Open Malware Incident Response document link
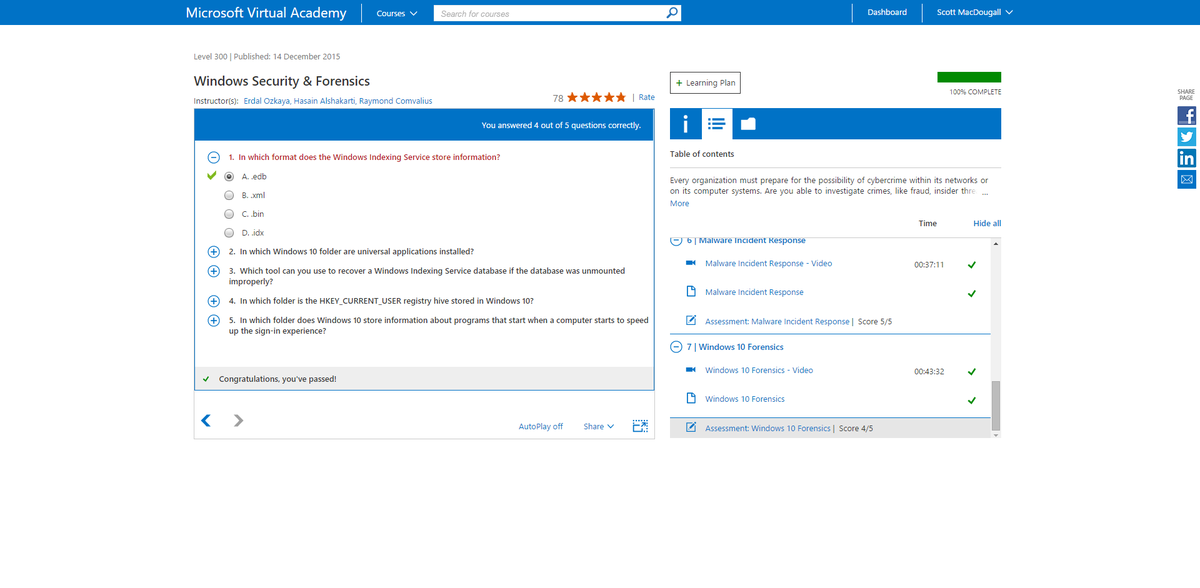The image size is (1200, 588). [x=754, y=292]
